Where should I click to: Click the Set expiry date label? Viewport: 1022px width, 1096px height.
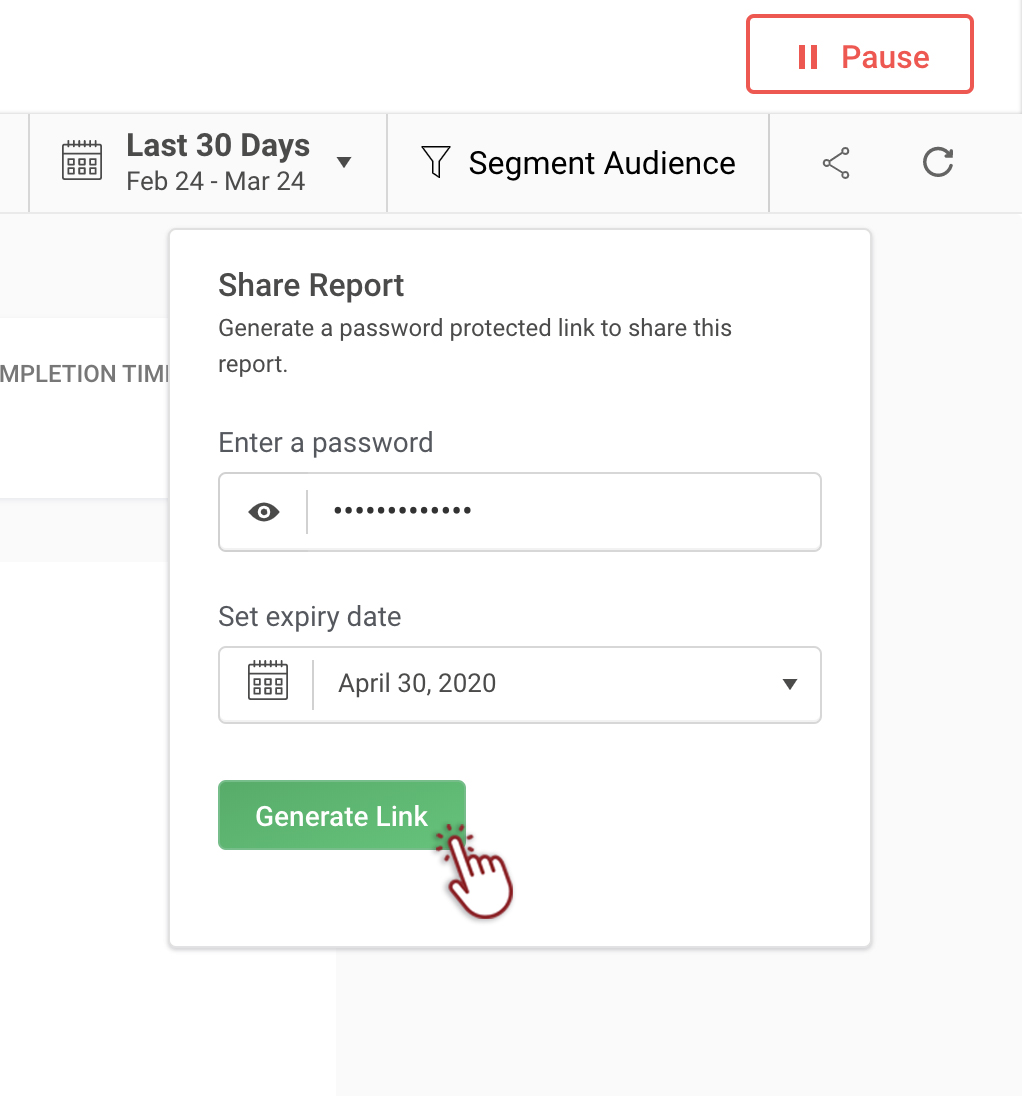(309, 616)
